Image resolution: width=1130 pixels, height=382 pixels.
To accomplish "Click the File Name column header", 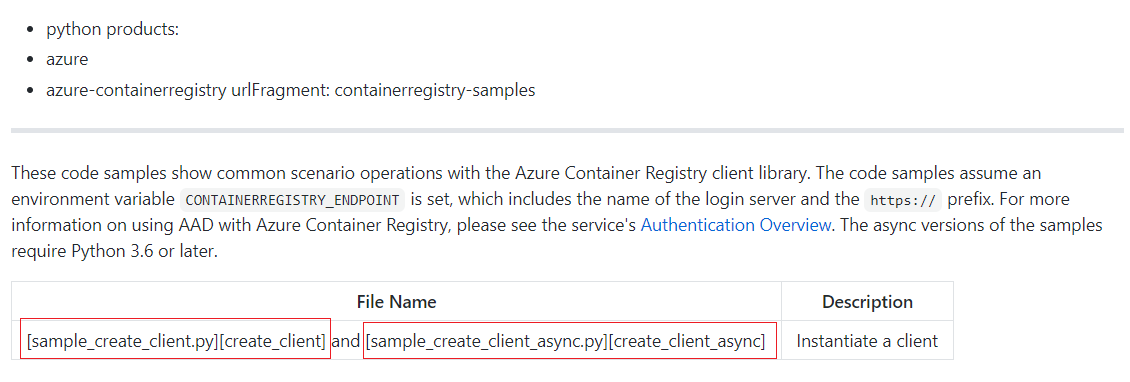I will [x=396, y=301].
